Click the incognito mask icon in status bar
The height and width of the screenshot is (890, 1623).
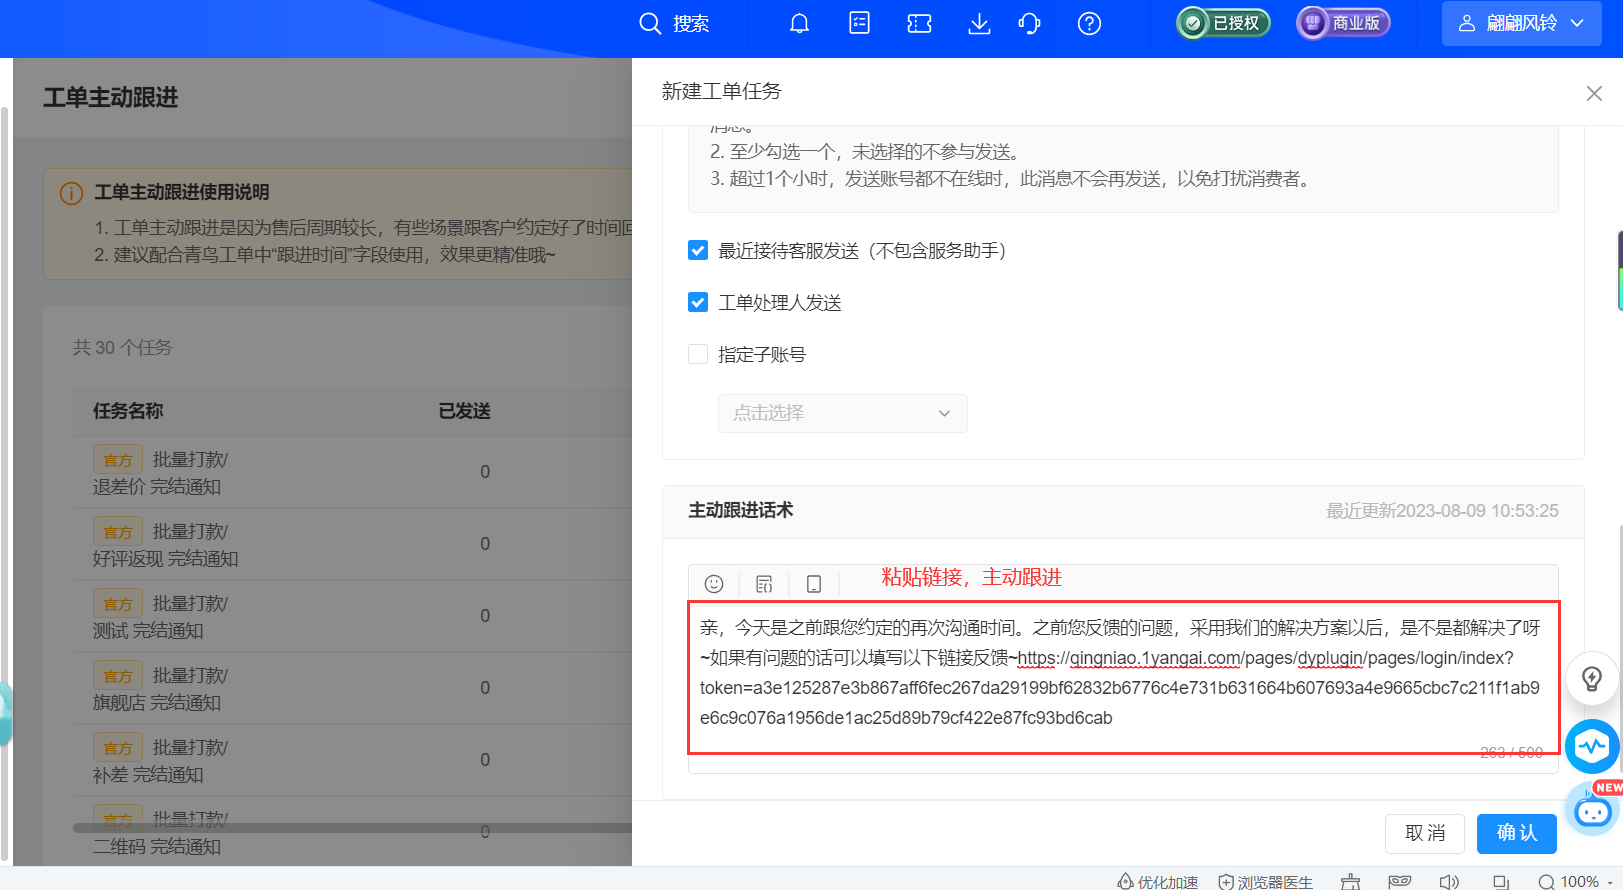point(1400,881)
